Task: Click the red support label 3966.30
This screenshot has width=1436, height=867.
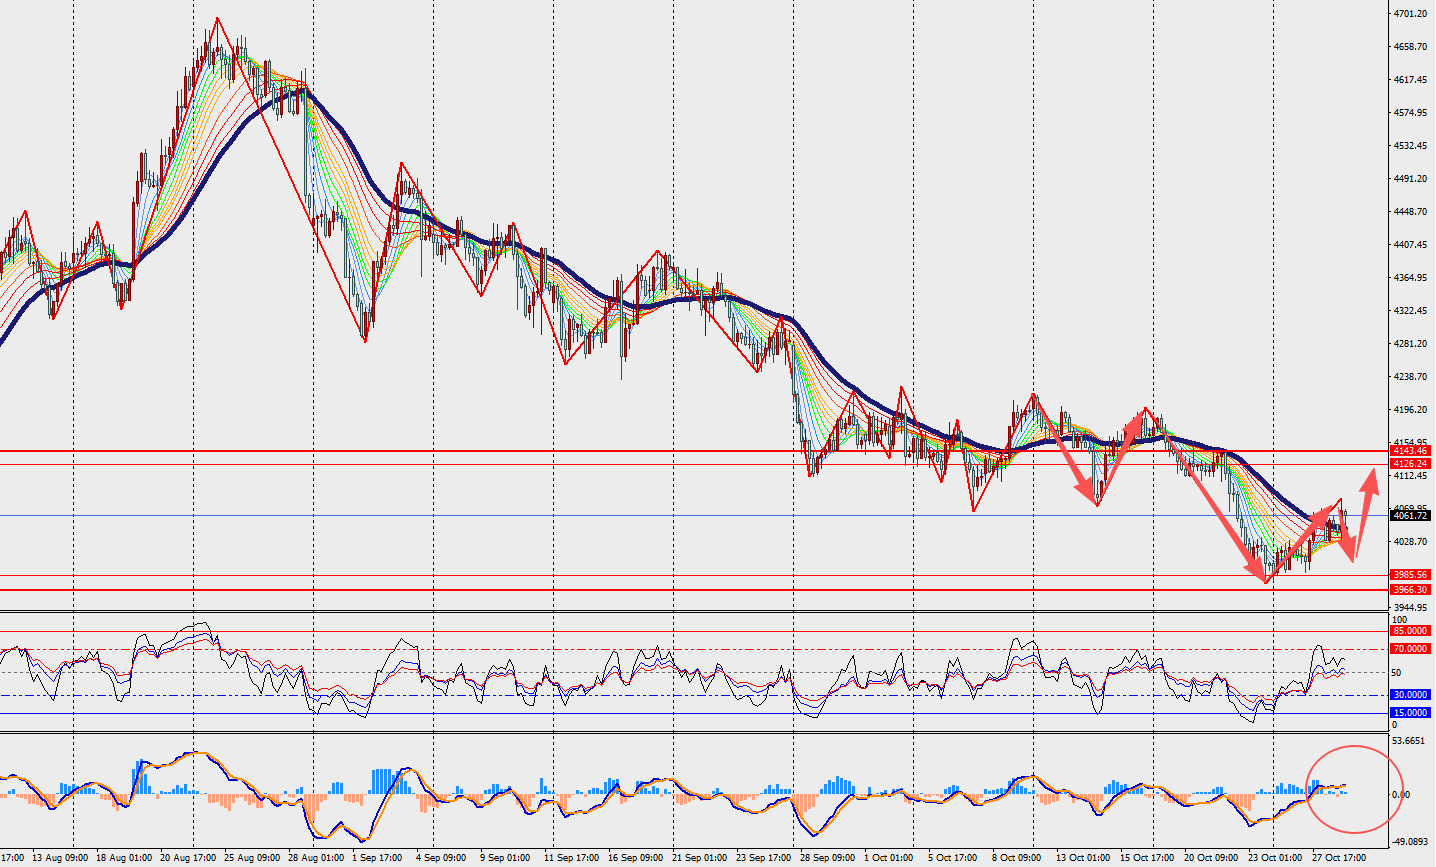Action: pyautogui.click(x=1410, y=590)
